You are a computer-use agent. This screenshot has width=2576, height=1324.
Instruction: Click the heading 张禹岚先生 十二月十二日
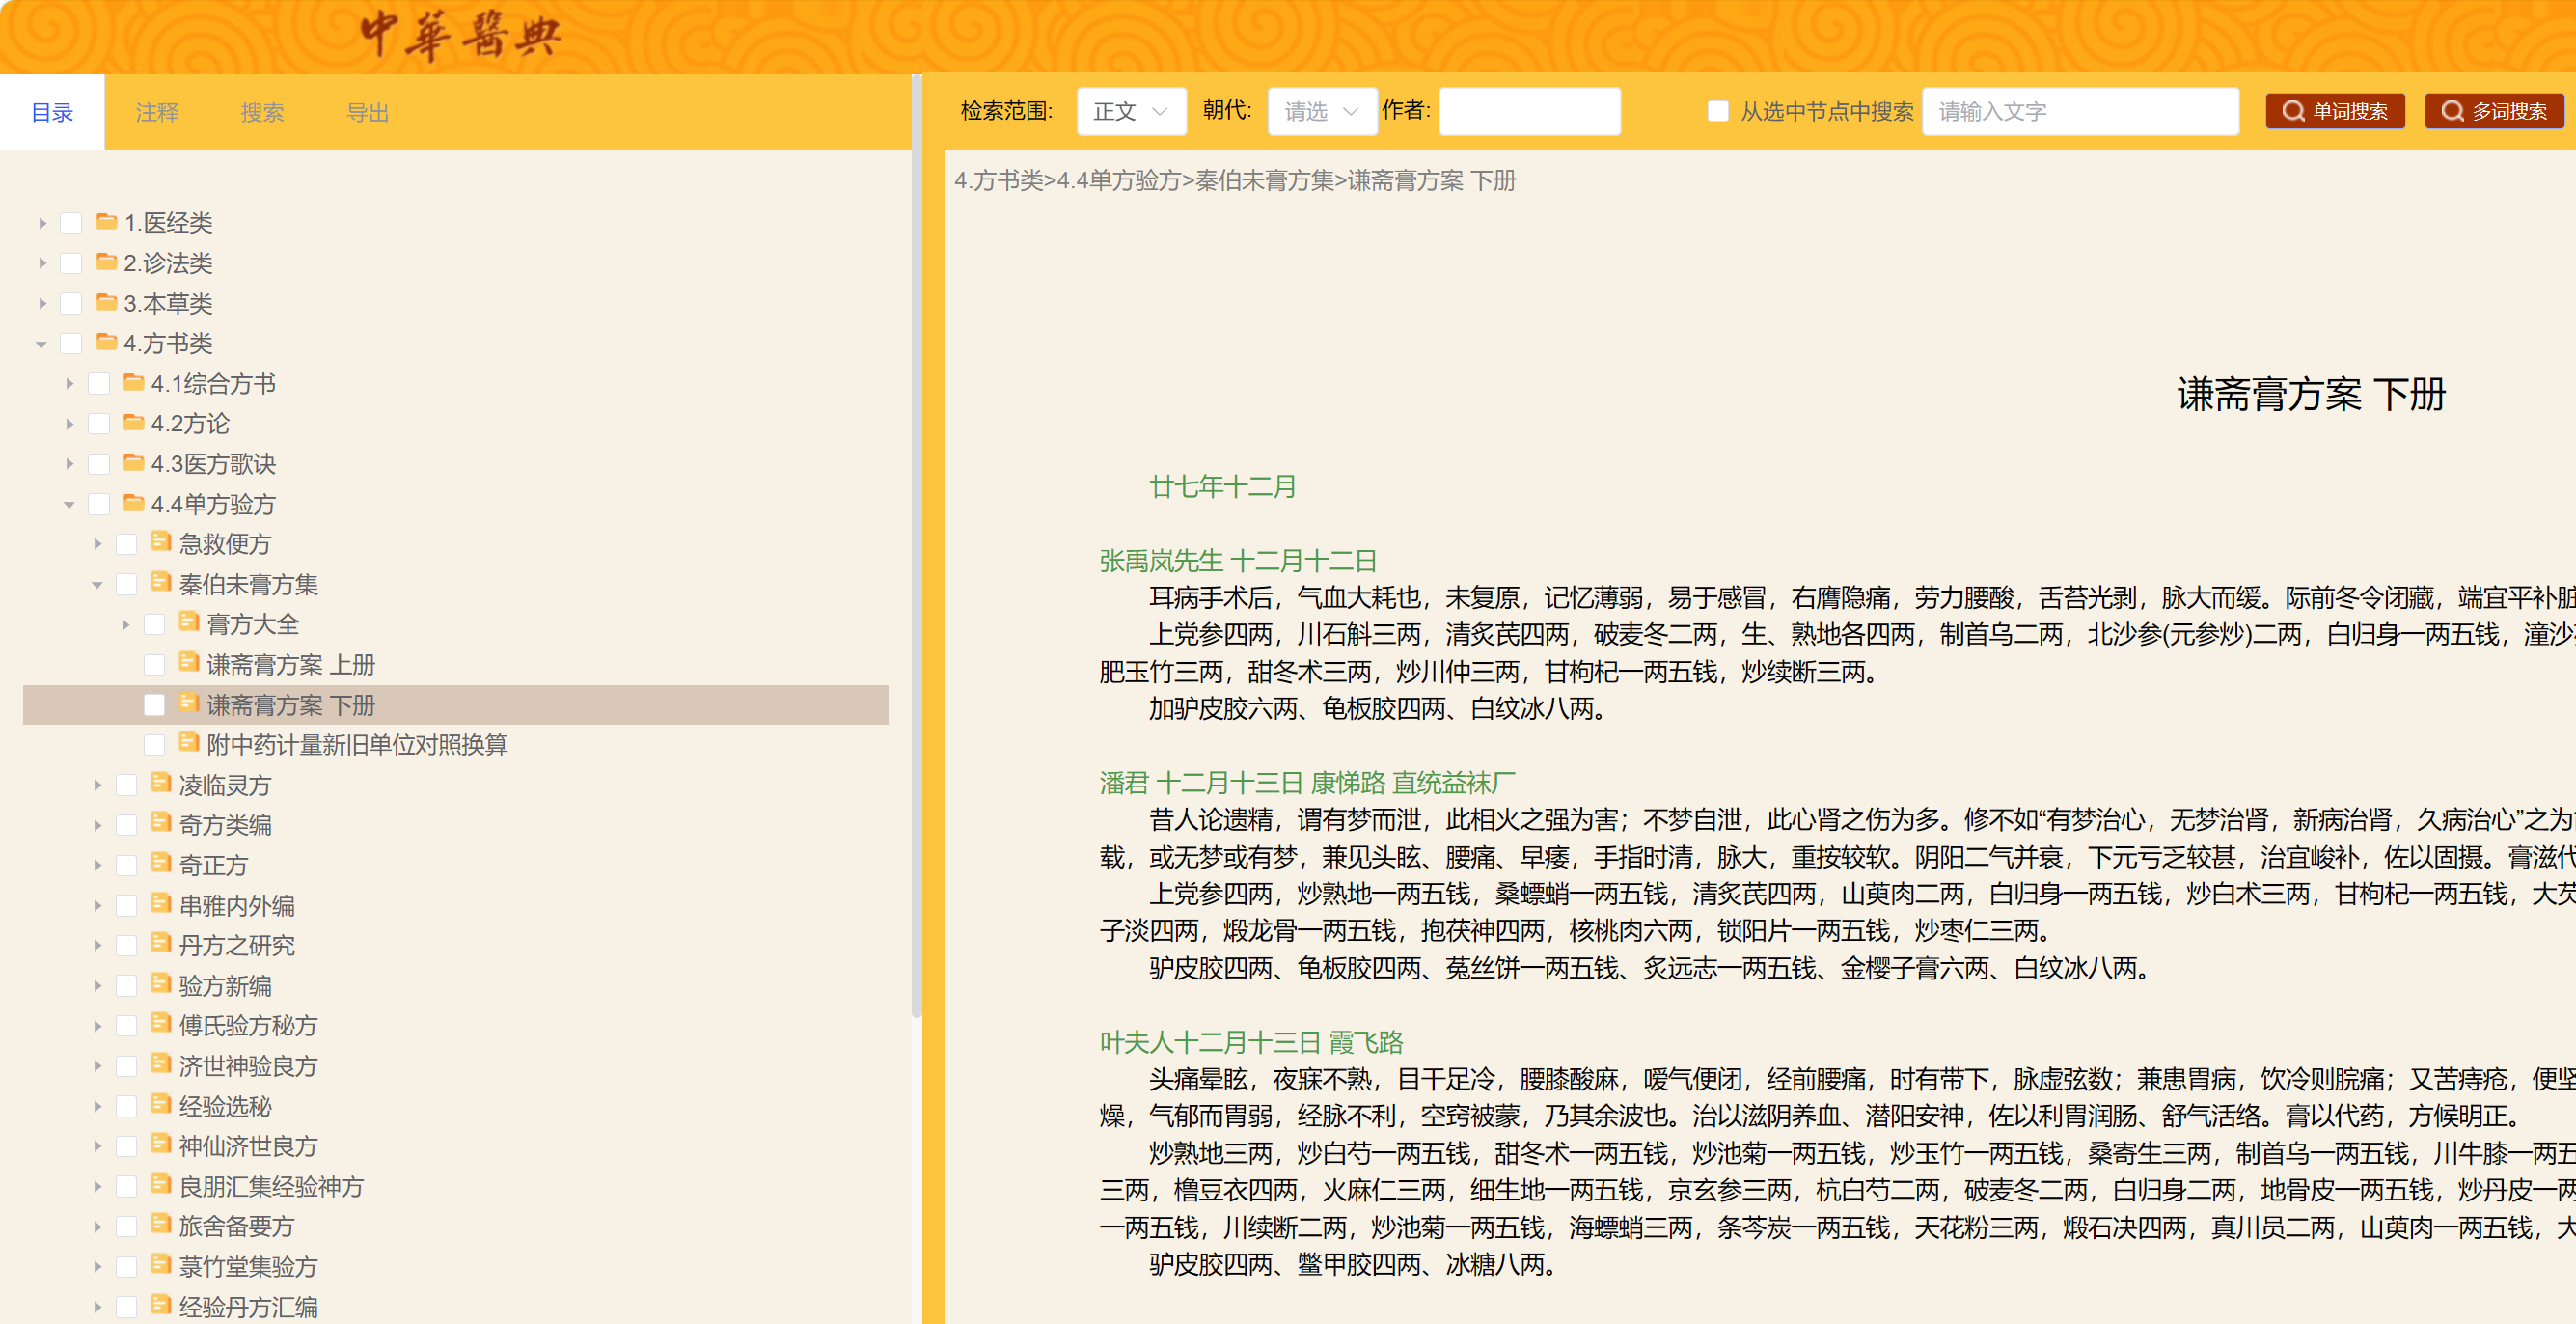click(1238, 560)
